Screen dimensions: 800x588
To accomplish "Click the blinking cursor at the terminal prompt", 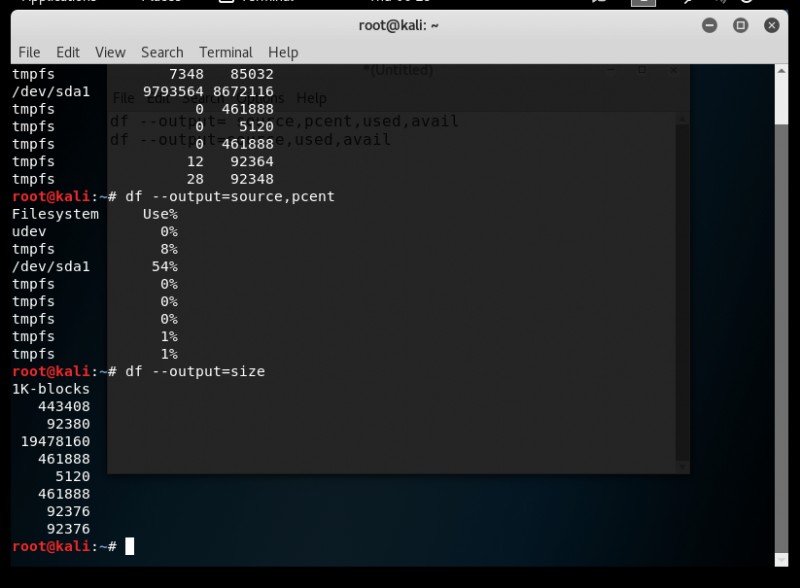I will [131, 546].
